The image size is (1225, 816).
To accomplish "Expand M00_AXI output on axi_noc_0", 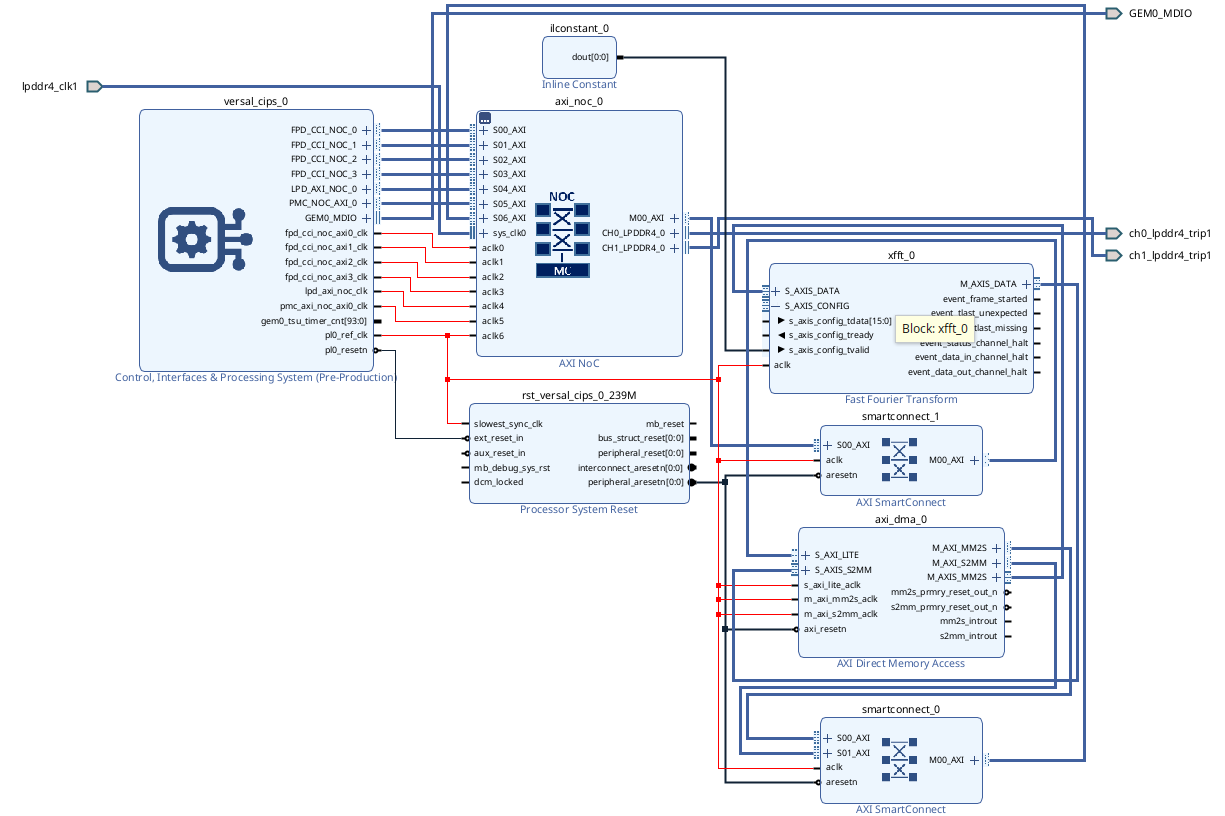I will click(x=674, y=218).
